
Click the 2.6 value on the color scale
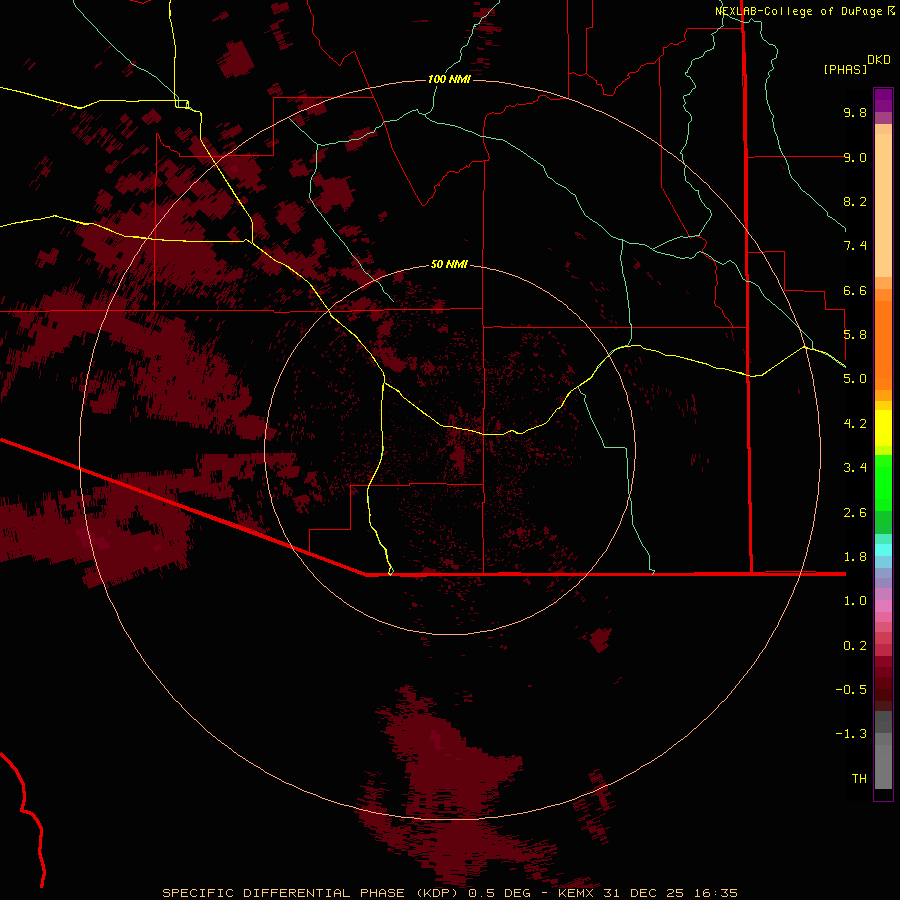pos(855,513)
